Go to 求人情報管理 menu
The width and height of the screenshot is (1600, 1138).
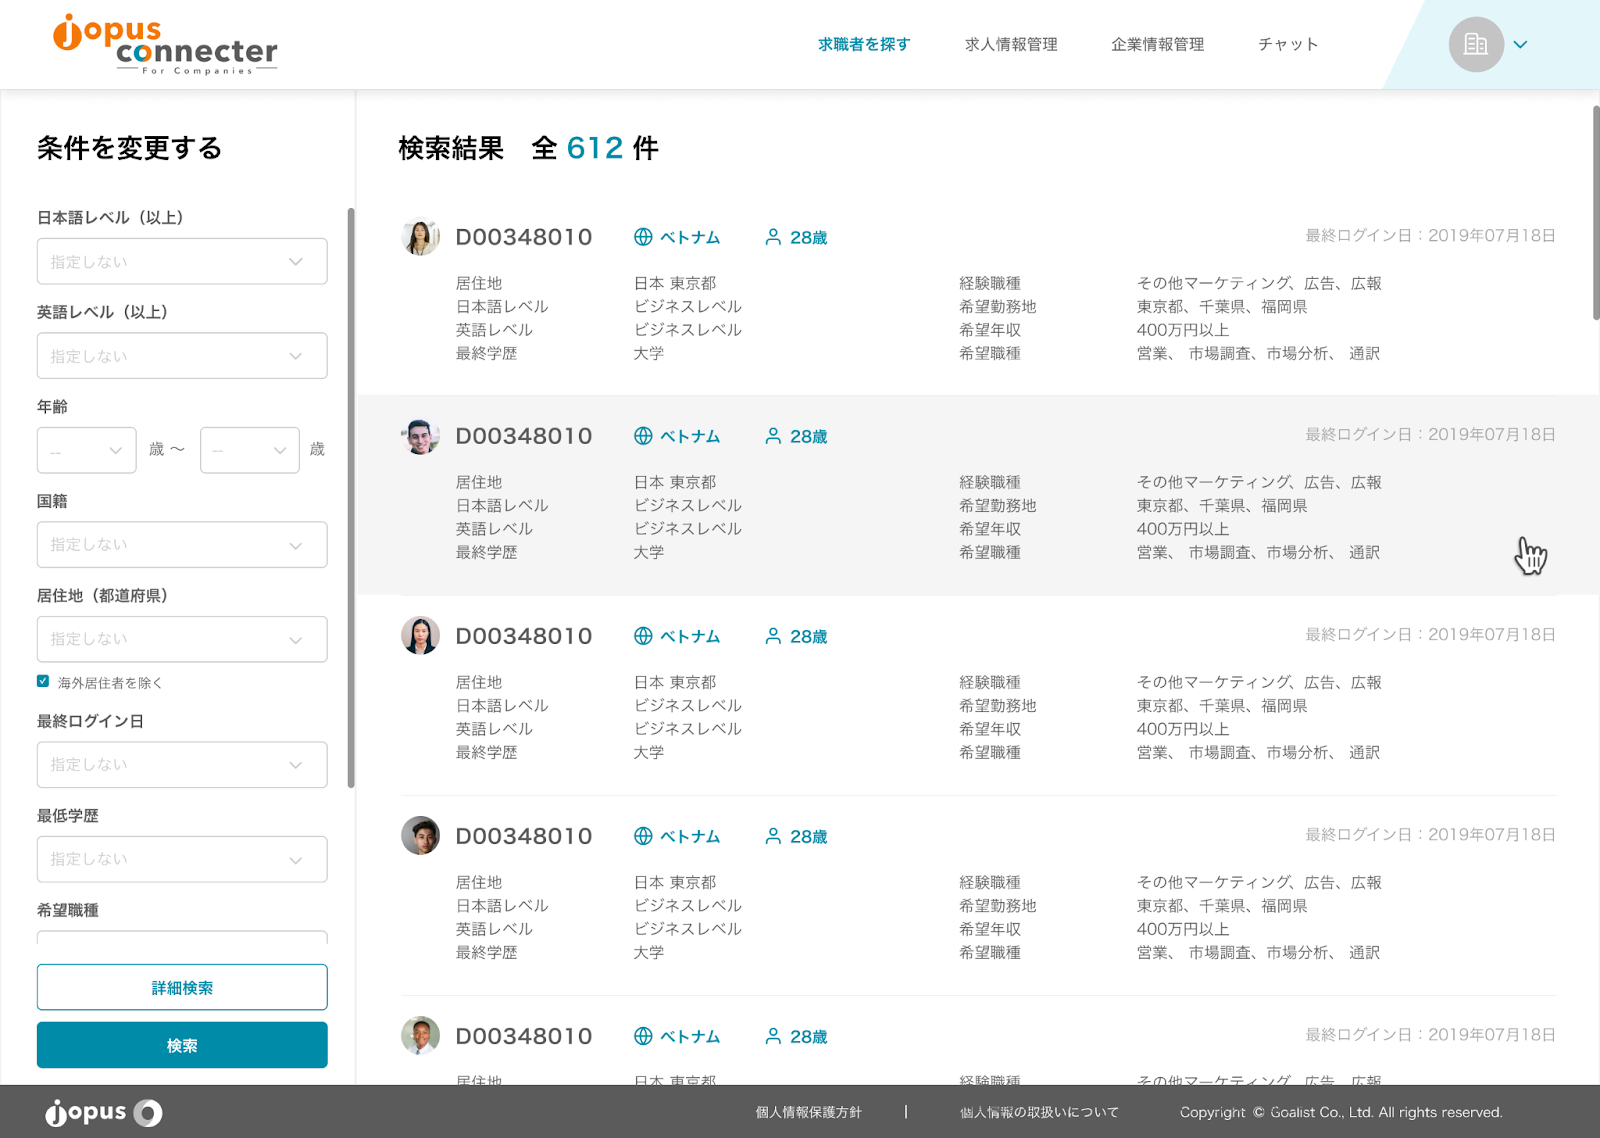1011,44
